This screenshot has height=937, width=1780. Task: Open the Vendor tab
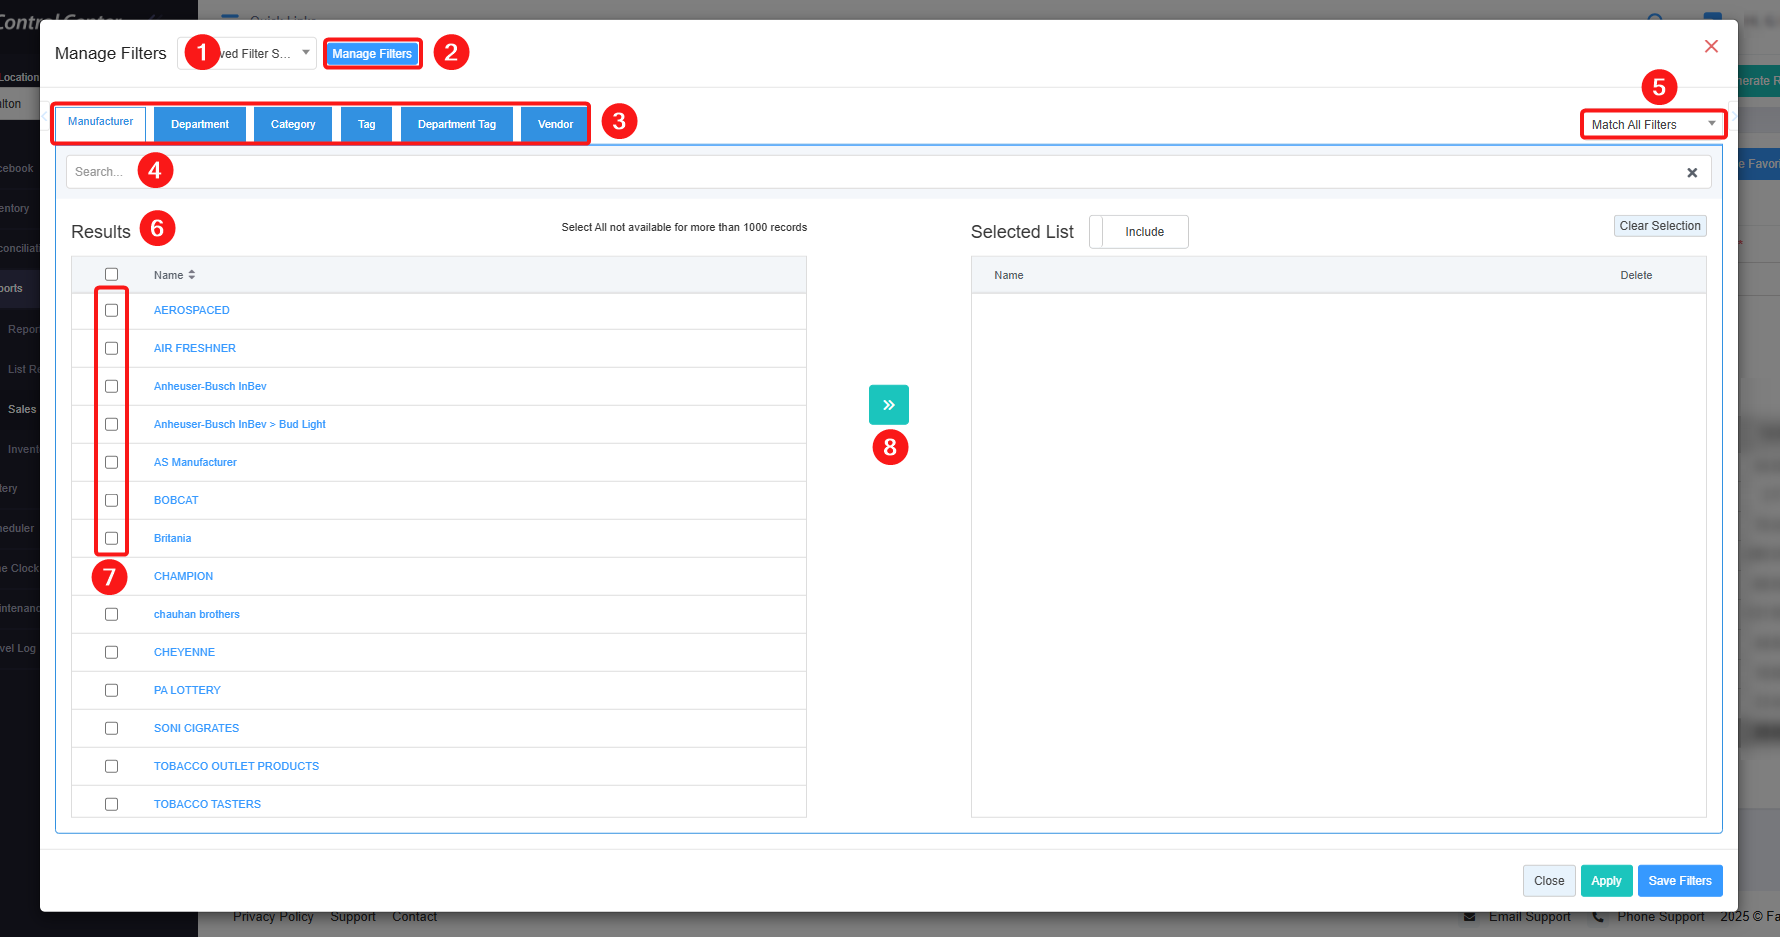click(x=555, y=125)
